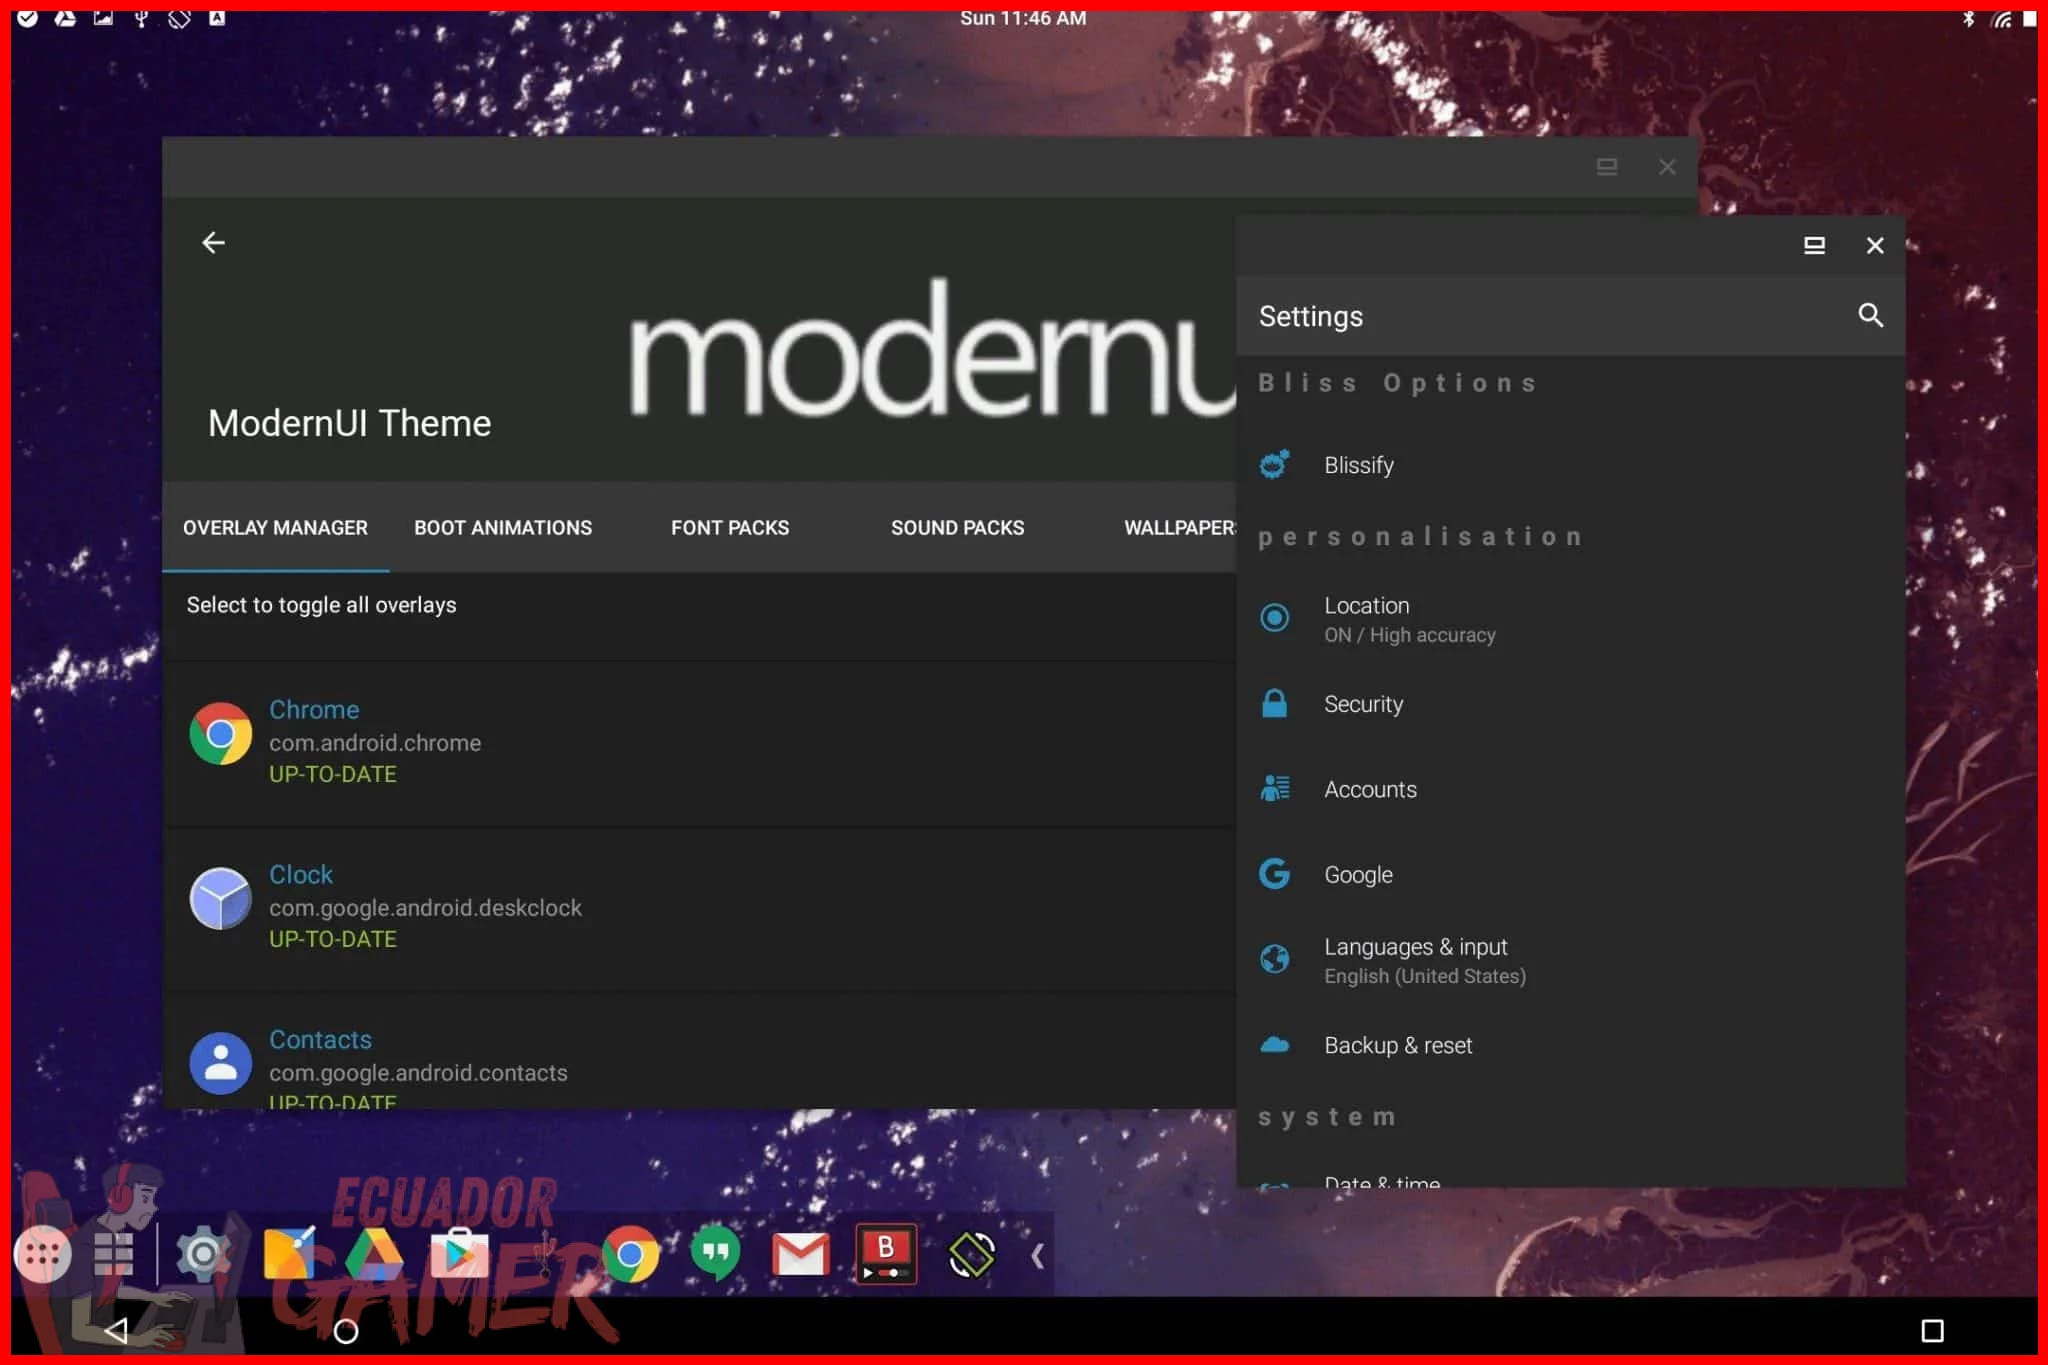Click the "Settings" window title text
2048x1365 pixels.
tap(1310, 316)
